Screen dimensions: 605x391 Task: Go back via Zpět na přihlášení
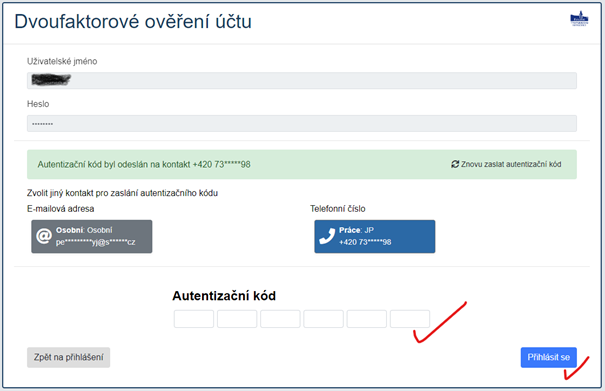[x=68, y=357]
